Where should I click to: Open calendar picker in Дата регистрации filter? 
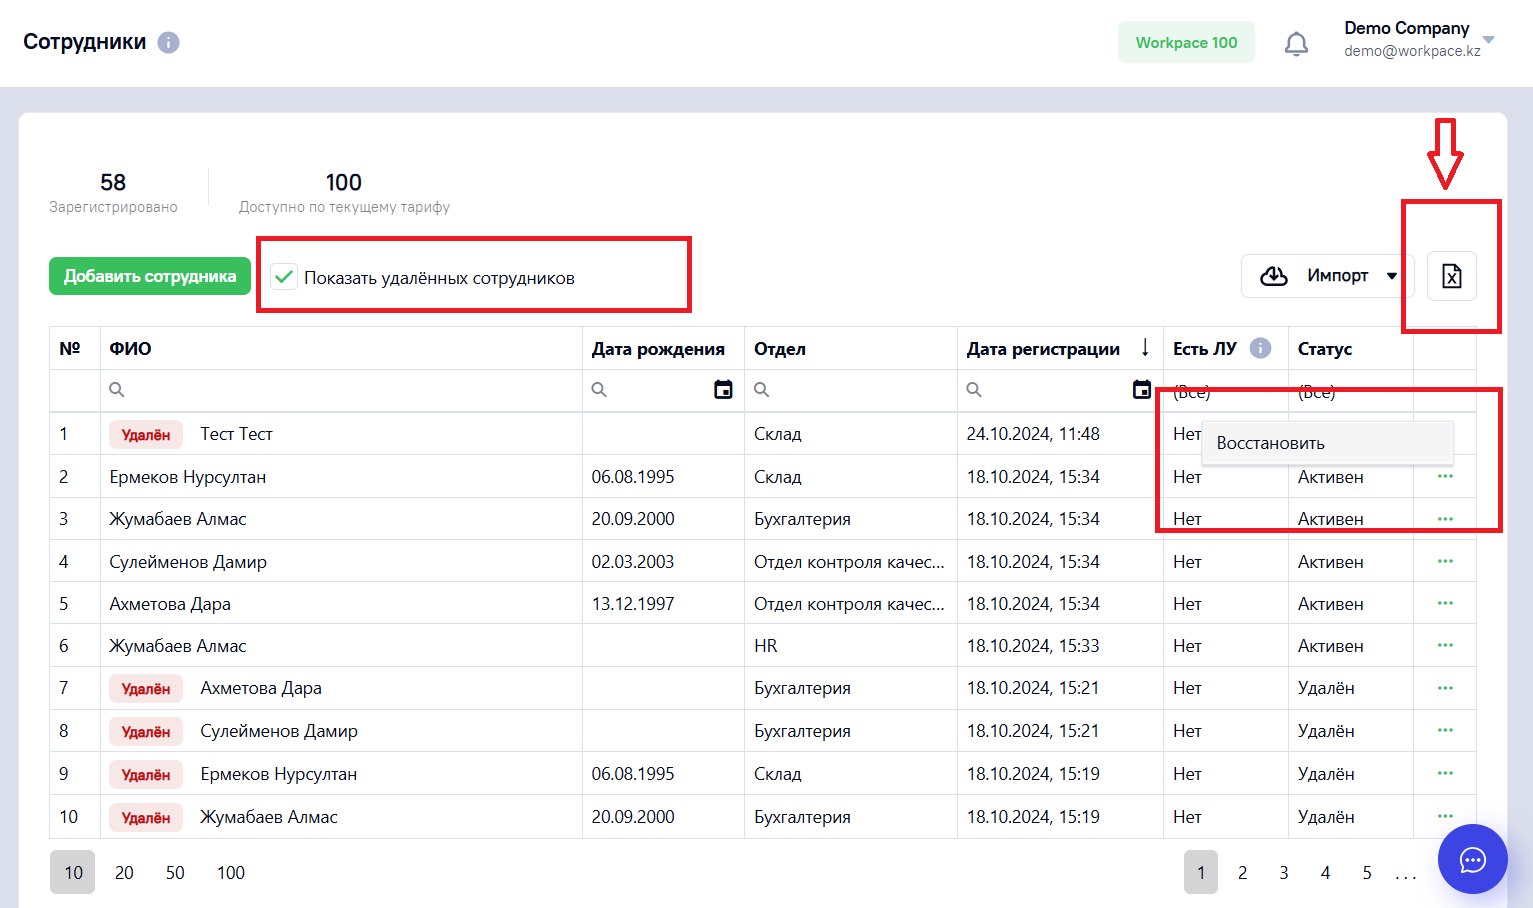[x=1141, y=390]
